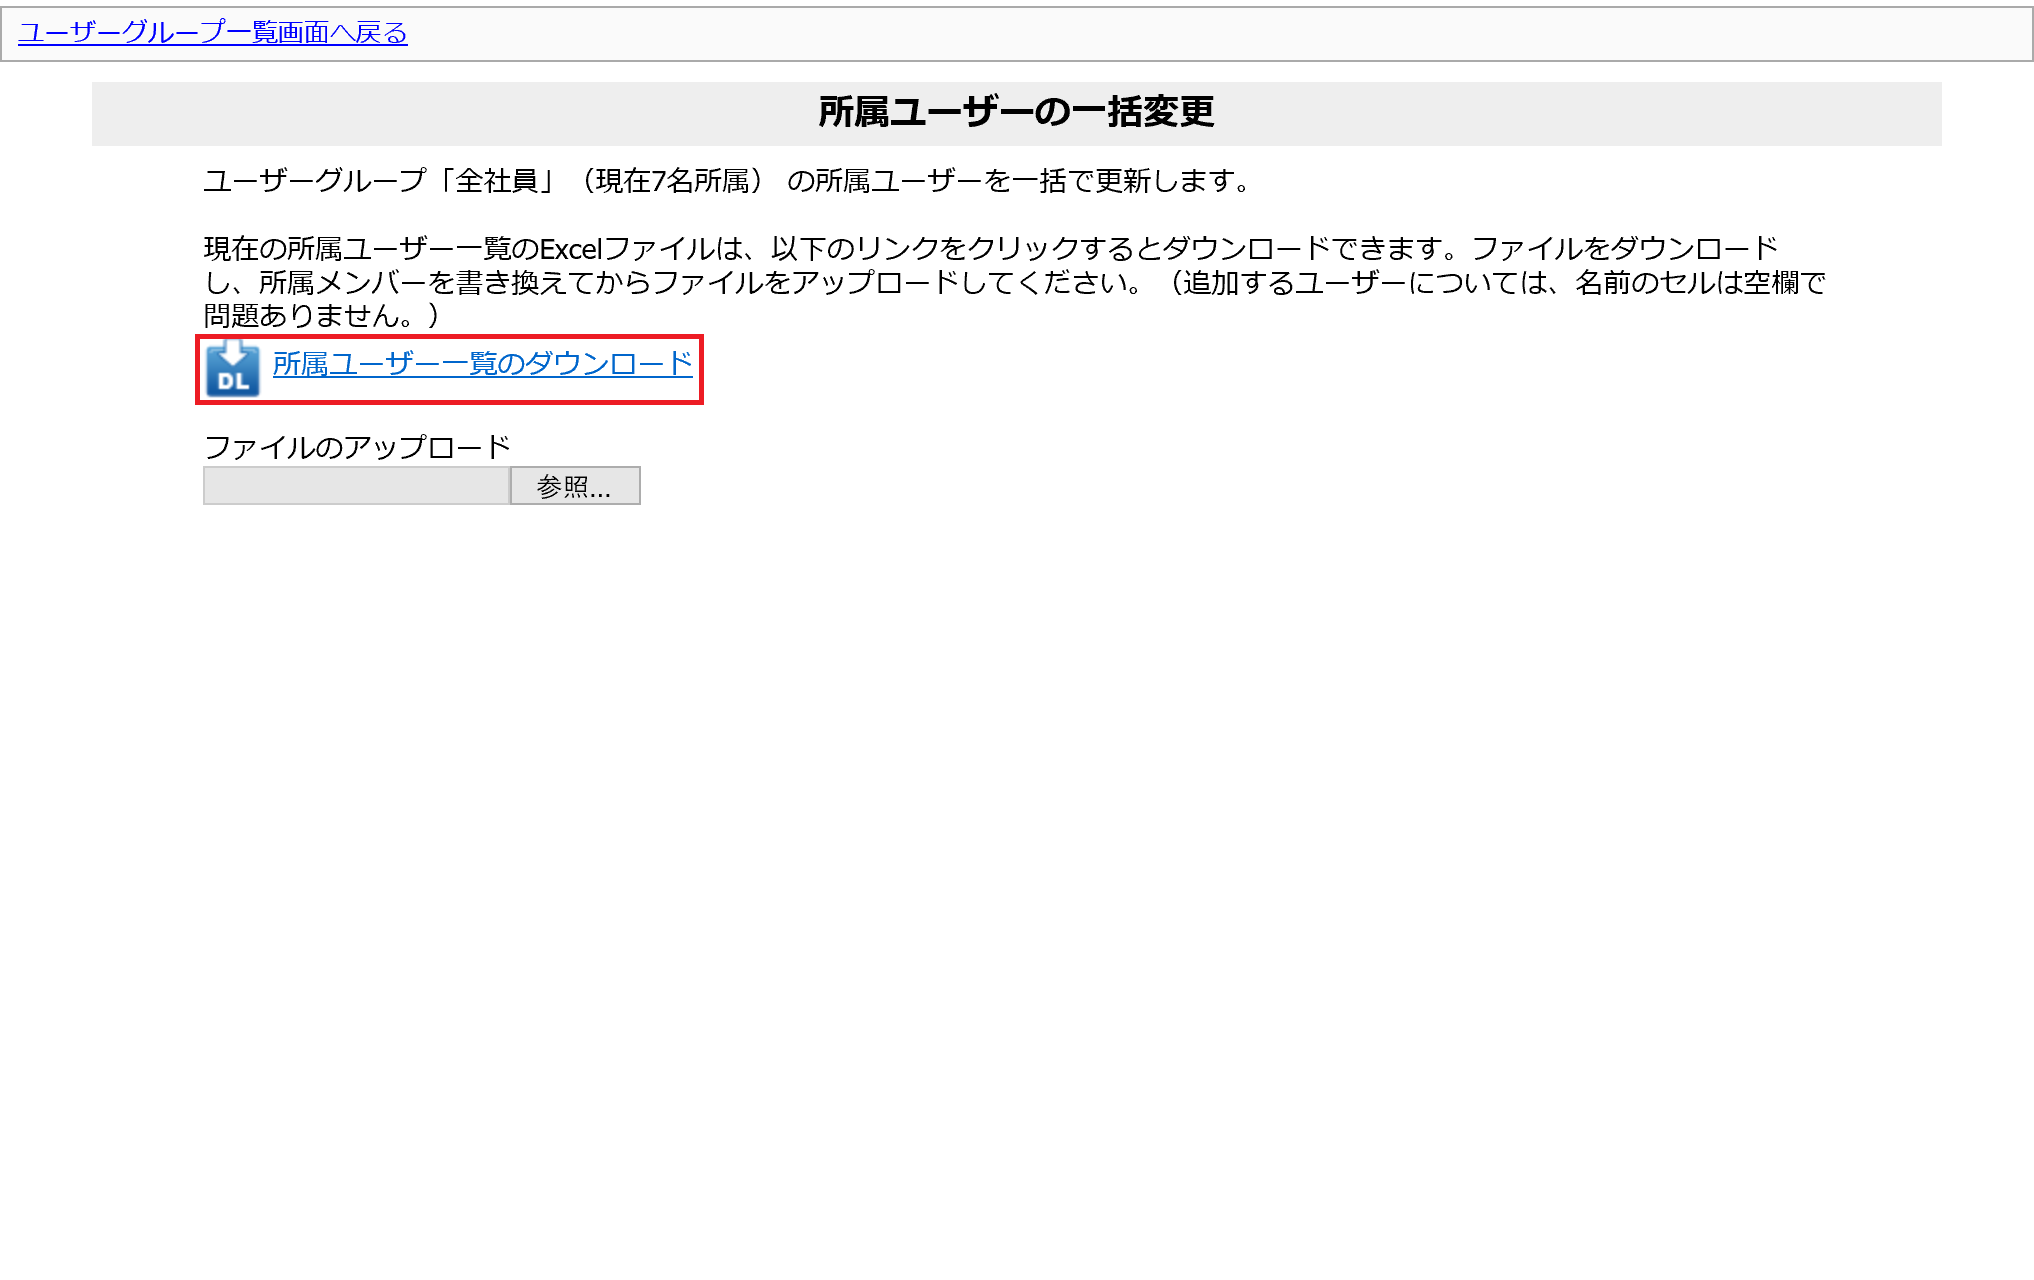Click the group name 「全社員」 text

(x=497, y=181)
